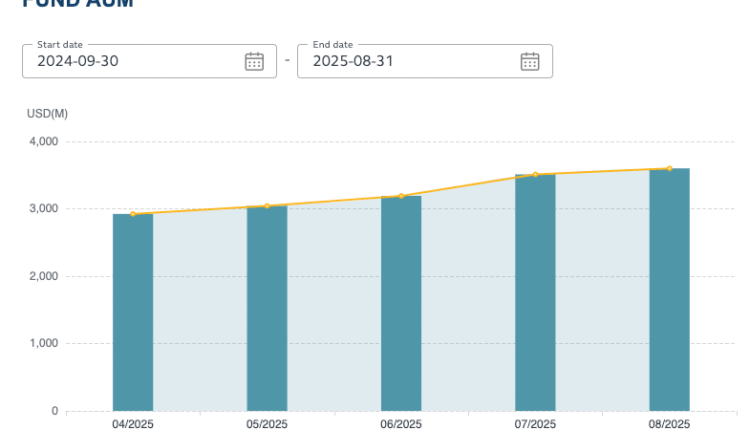Open the Start date calendar picker icon
Image resolution: width=750 pixels, height=430 pixels.
click(x=254, y=61)
